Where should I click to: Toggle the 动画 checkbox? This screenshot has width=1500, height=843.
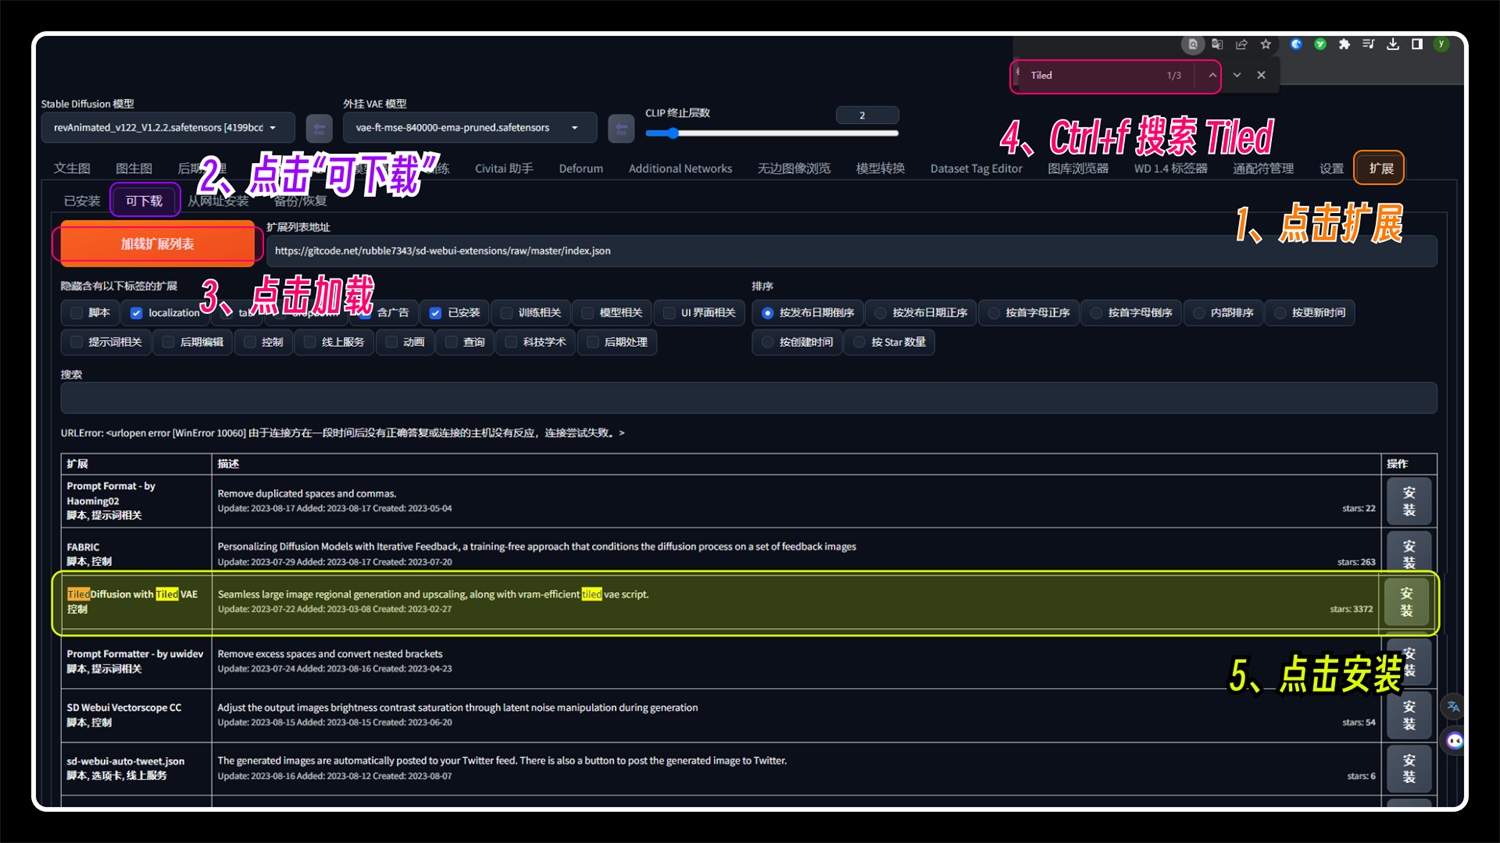tap(391, 342)
